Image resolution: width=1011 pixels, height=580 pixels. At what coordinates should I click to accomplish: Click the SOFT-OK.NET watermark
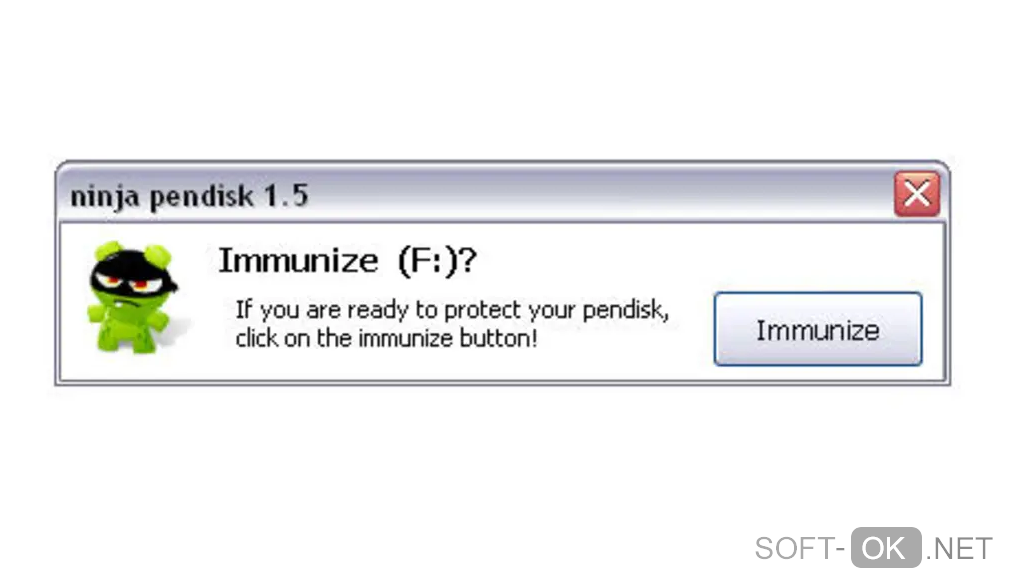(x=873, y=548)
